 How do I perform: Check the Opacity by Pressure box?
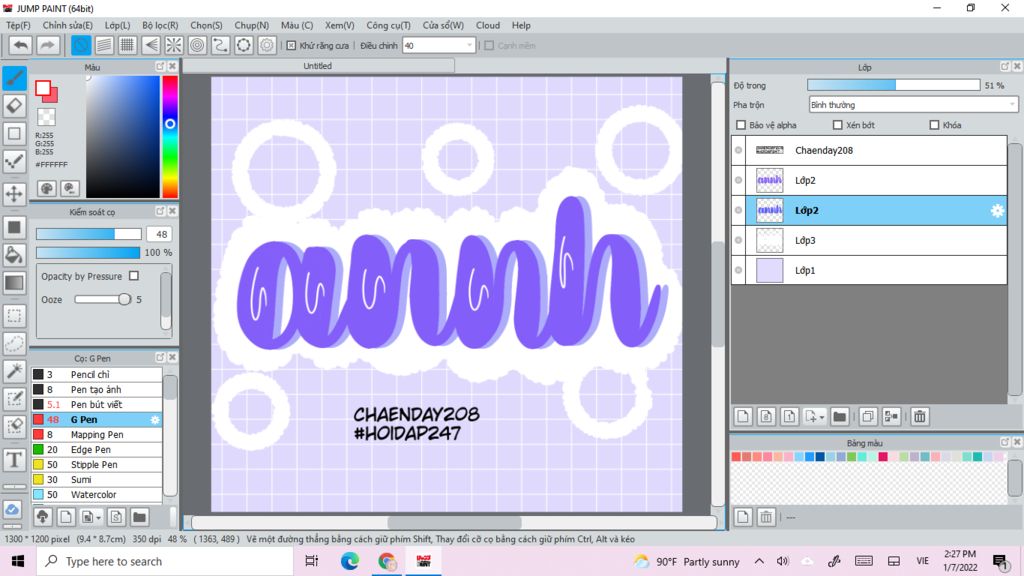(134, 276)
